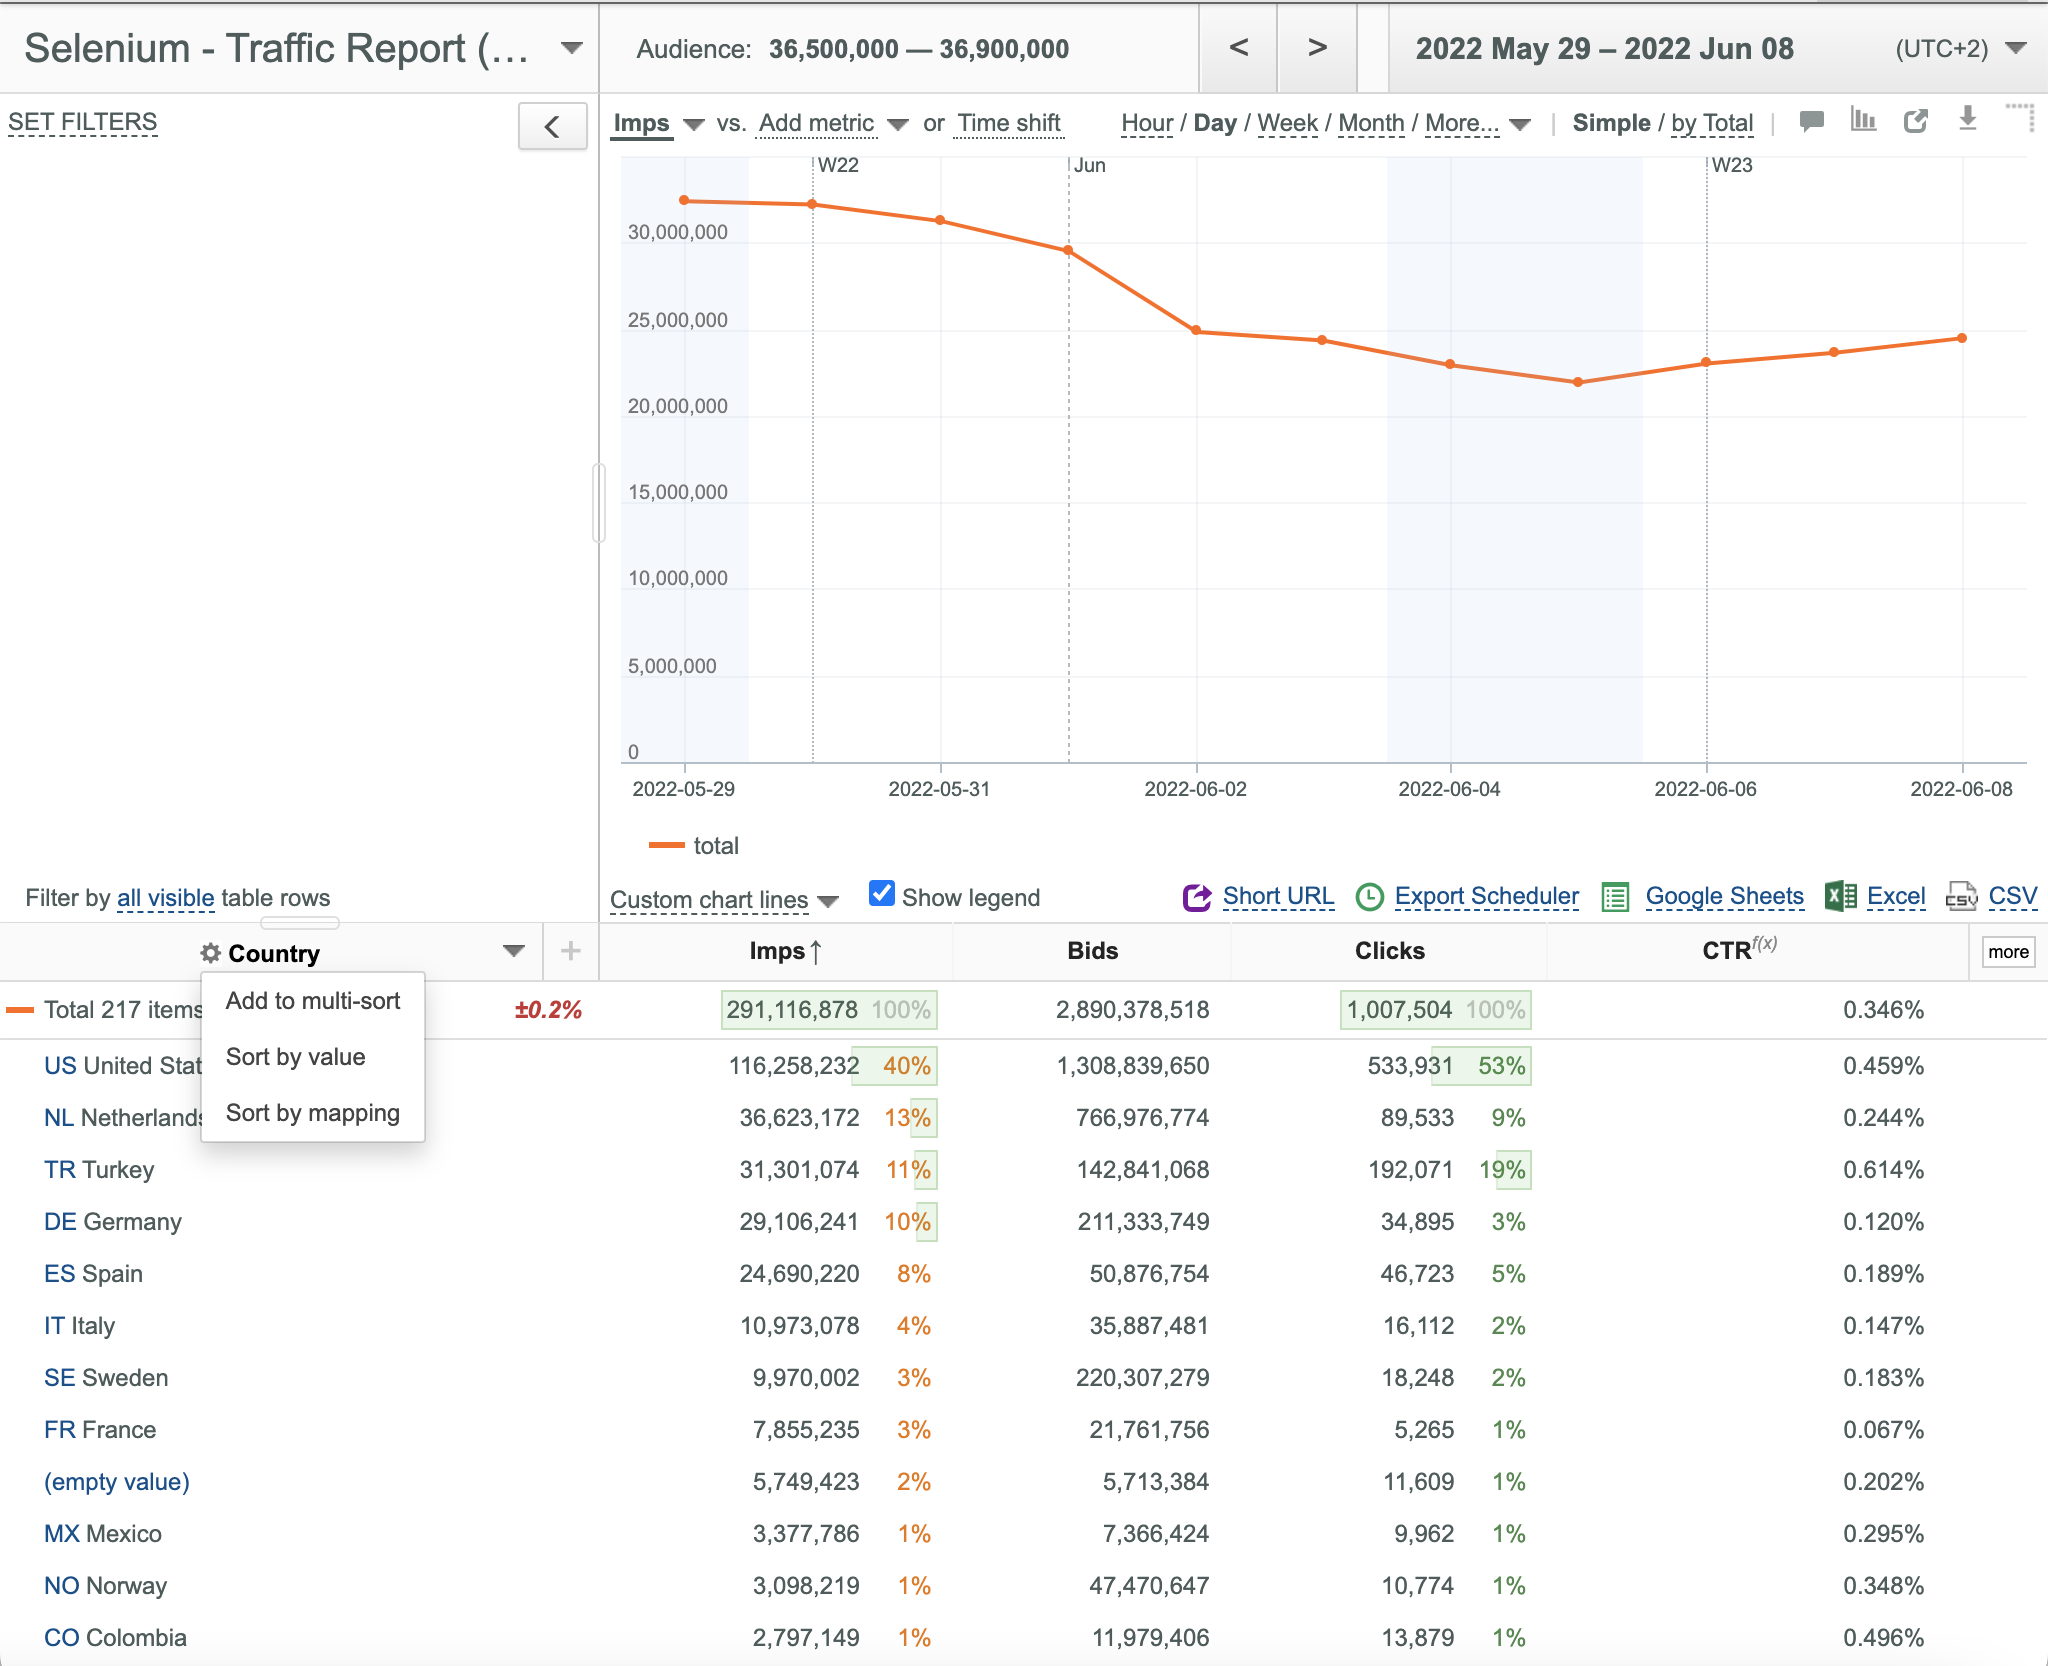Click the Country column gear icon

click(210, 953)
